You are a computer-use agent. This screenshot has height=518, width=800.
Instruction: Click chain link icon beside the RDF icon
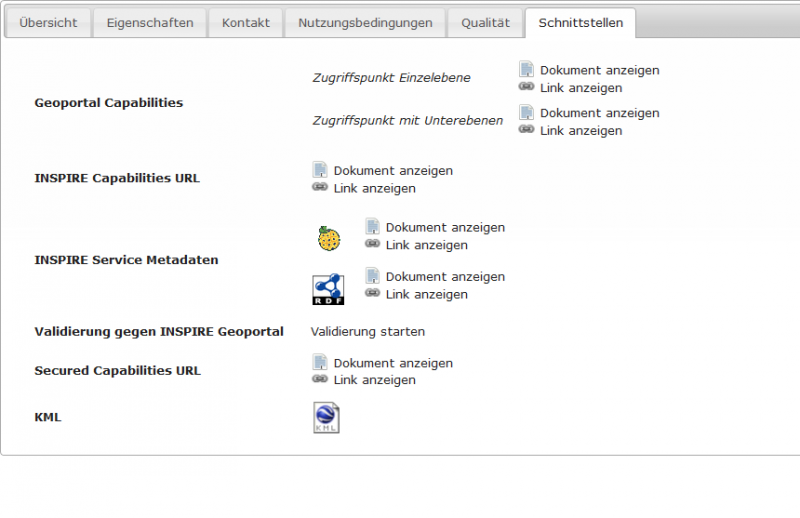(x=372, y=292)
